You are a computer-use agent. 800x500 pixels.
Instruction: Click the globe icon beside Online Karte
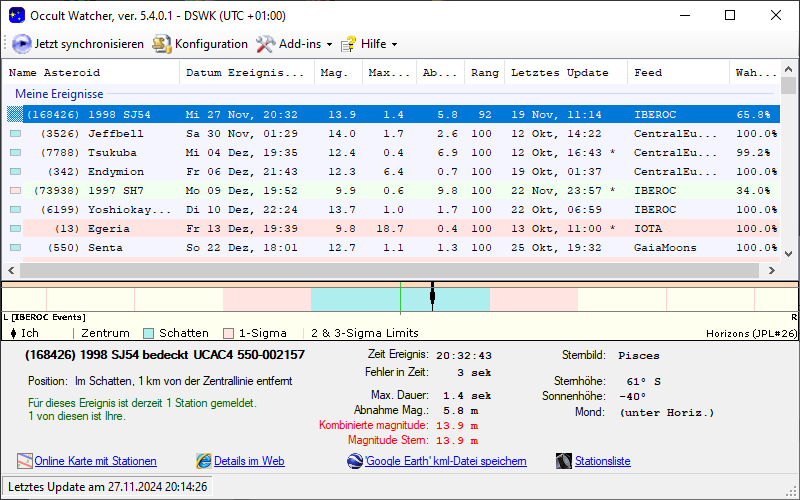(25, 461)
